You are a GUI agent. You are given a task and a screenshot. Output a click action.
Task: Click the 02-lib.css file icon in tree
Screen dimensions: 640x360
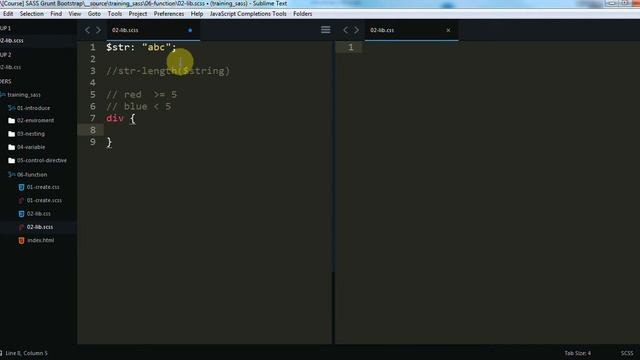point(21,213)
